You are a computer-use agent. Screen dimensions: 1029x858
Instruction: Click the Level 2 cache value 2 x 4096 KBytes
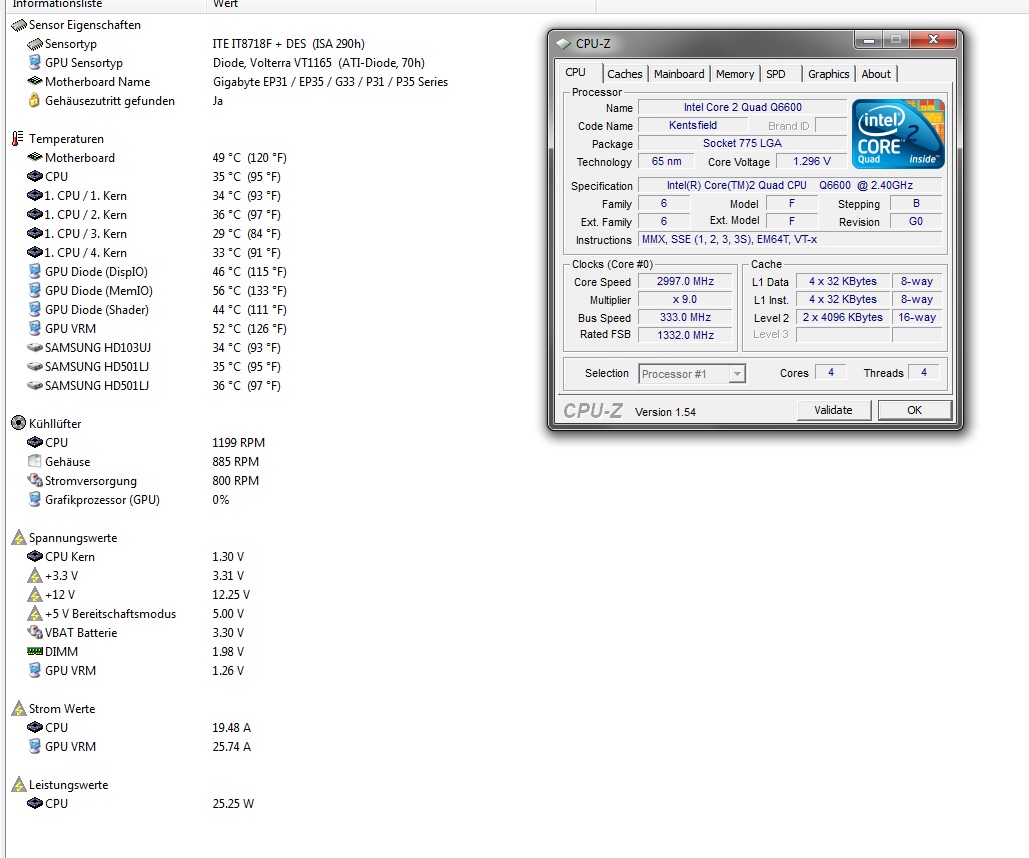843,317
